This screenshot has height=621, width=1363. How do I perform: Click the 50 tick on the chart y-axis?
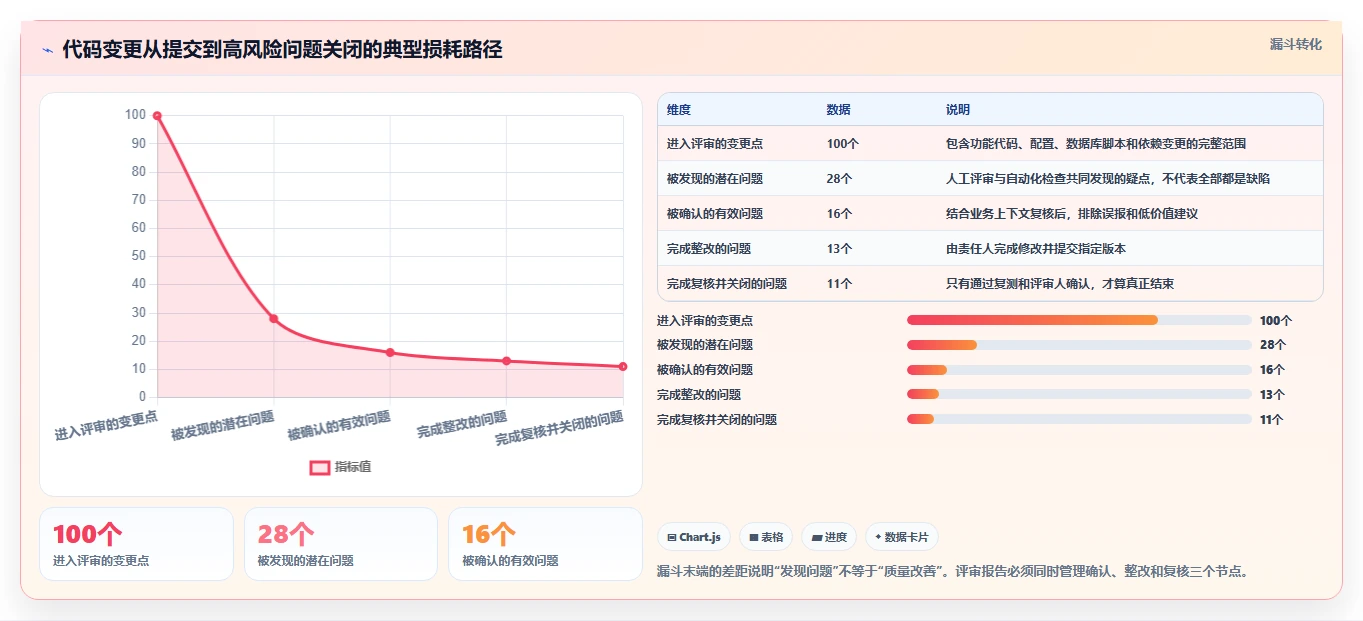[x=138, y=256]
